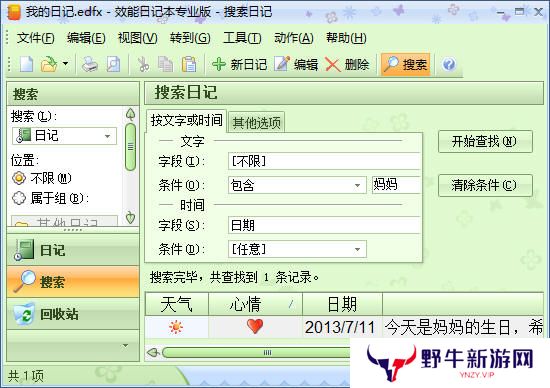The width and height of the screenshot is (550, 388).
Task: Expand navigation pane options arrow below 回收站
Action: [125, 346]
